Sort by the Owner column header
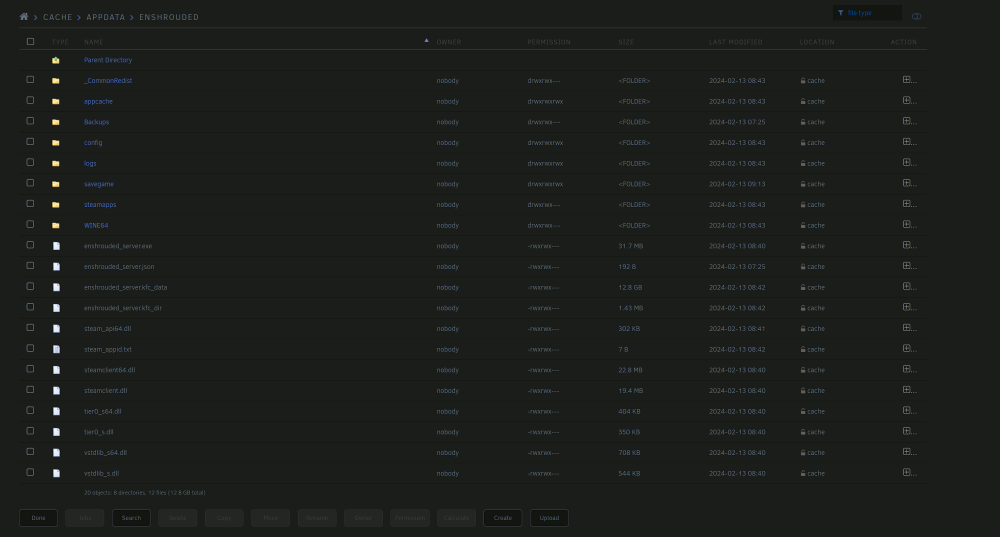This screenshot has width=1000, height=537. pos(448,42)
